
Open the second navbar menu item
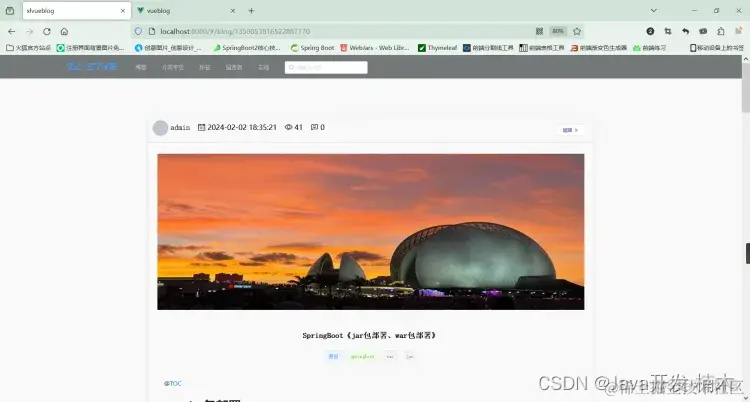tap(173, 67)
